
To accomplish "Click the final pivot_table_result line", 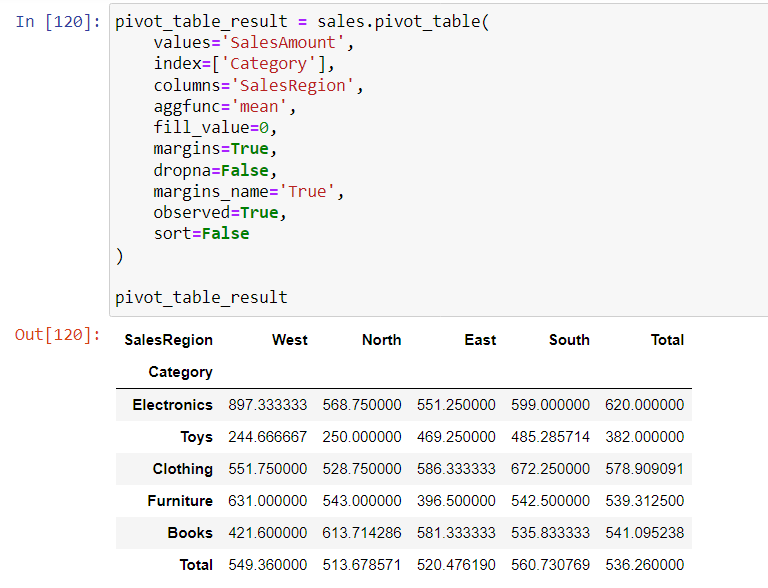I will click(201, 297).
